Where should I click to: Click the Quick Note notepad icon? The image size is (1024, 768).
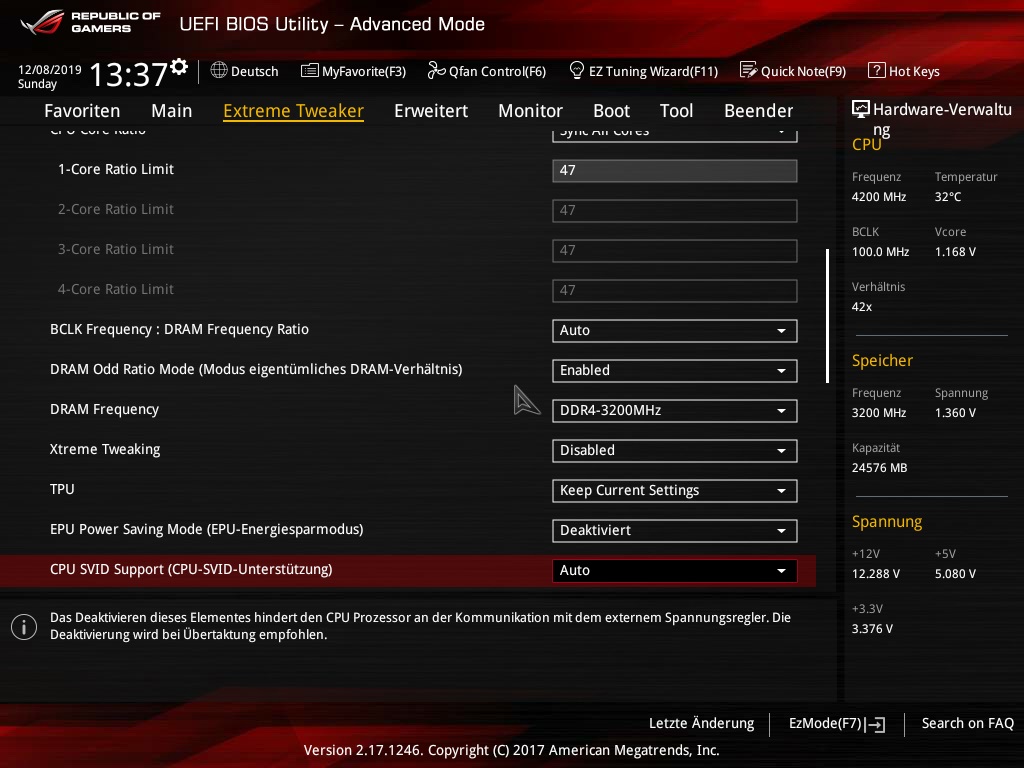click(x=748, y=70)
